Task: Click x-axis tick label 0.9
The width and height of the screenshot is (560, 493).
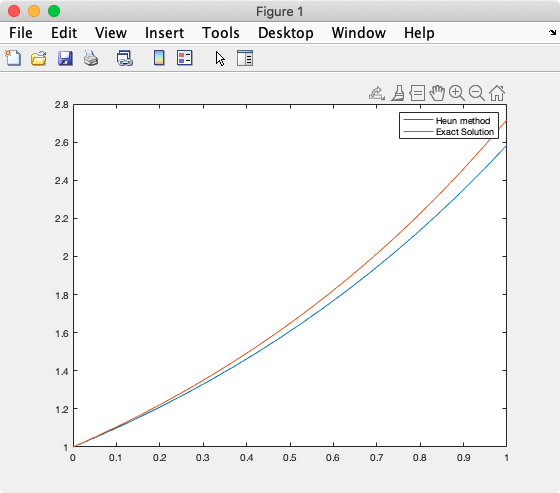Action: [464, 458]
